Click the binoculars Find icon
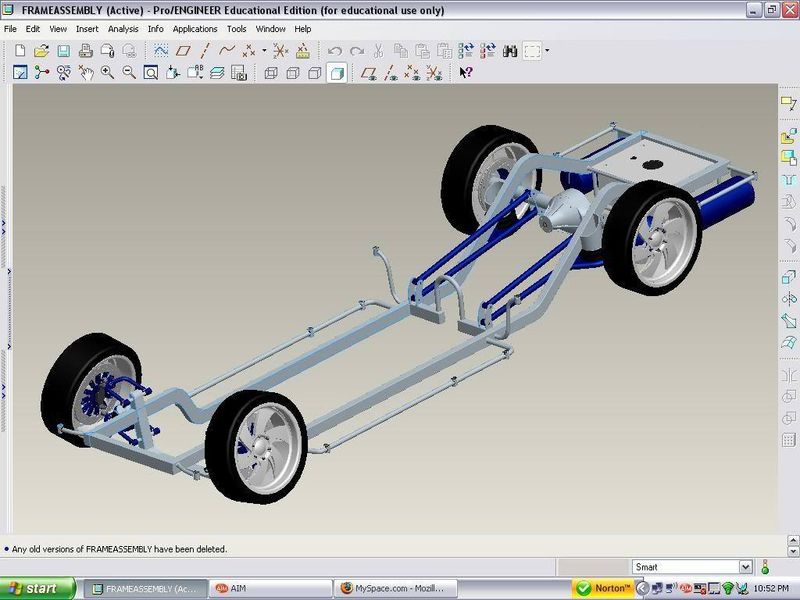Viewport: 800px width, 600px height. click(x=510, y=50)
